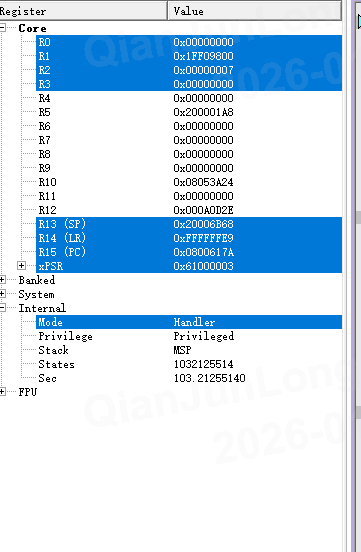Select the R14 (LR) register row
This screenshot has height=552, width=361.
tap(189, 238)
